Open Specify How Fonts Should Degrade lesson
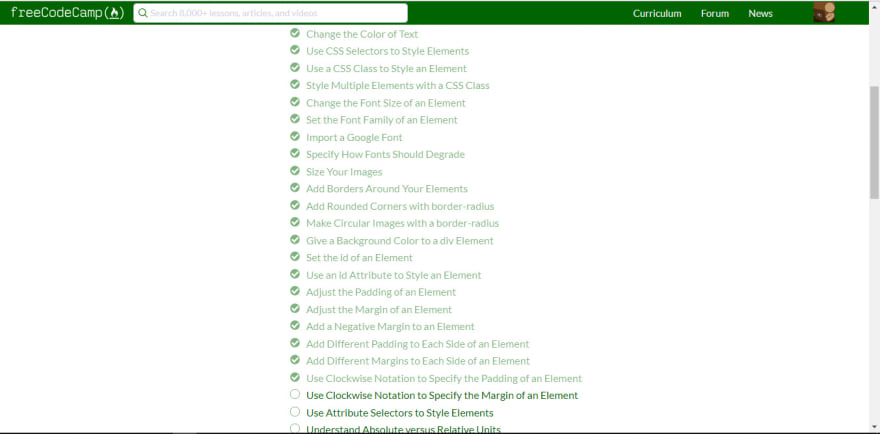Screen dimensions: 880x434 coord(385,154)
